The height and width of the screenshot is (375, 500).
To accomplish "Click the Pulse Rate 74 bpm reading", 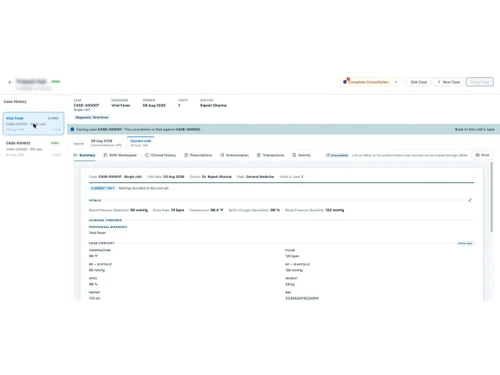I will pyautogui.click(x=168, y=210).
